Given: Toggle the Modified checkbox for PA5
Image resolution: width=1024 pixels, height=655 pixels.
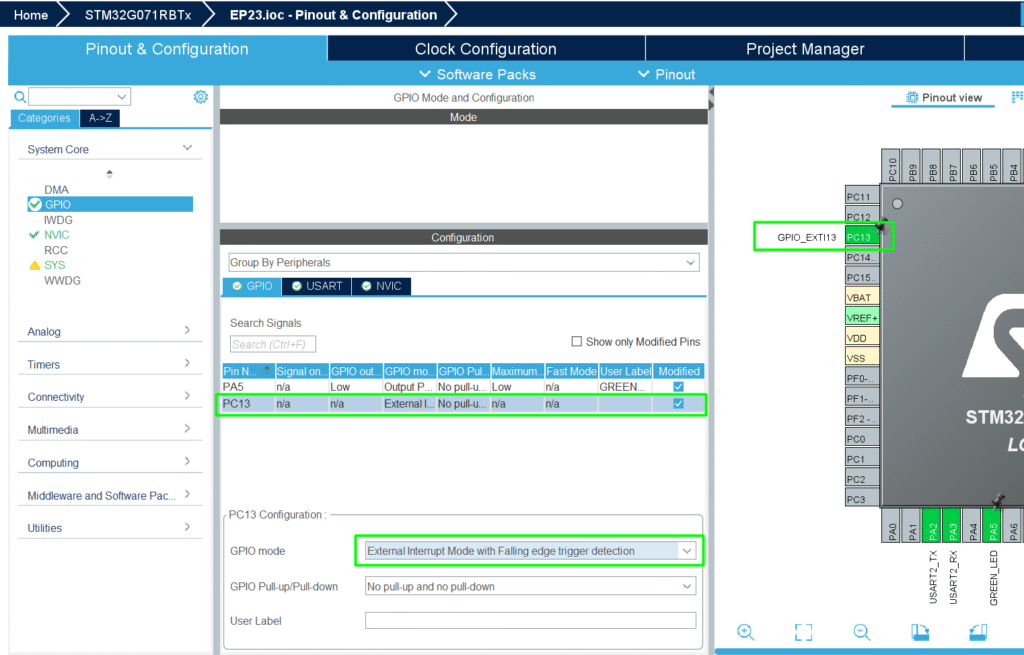Looking at the screenshot, I should coord(679,387).
